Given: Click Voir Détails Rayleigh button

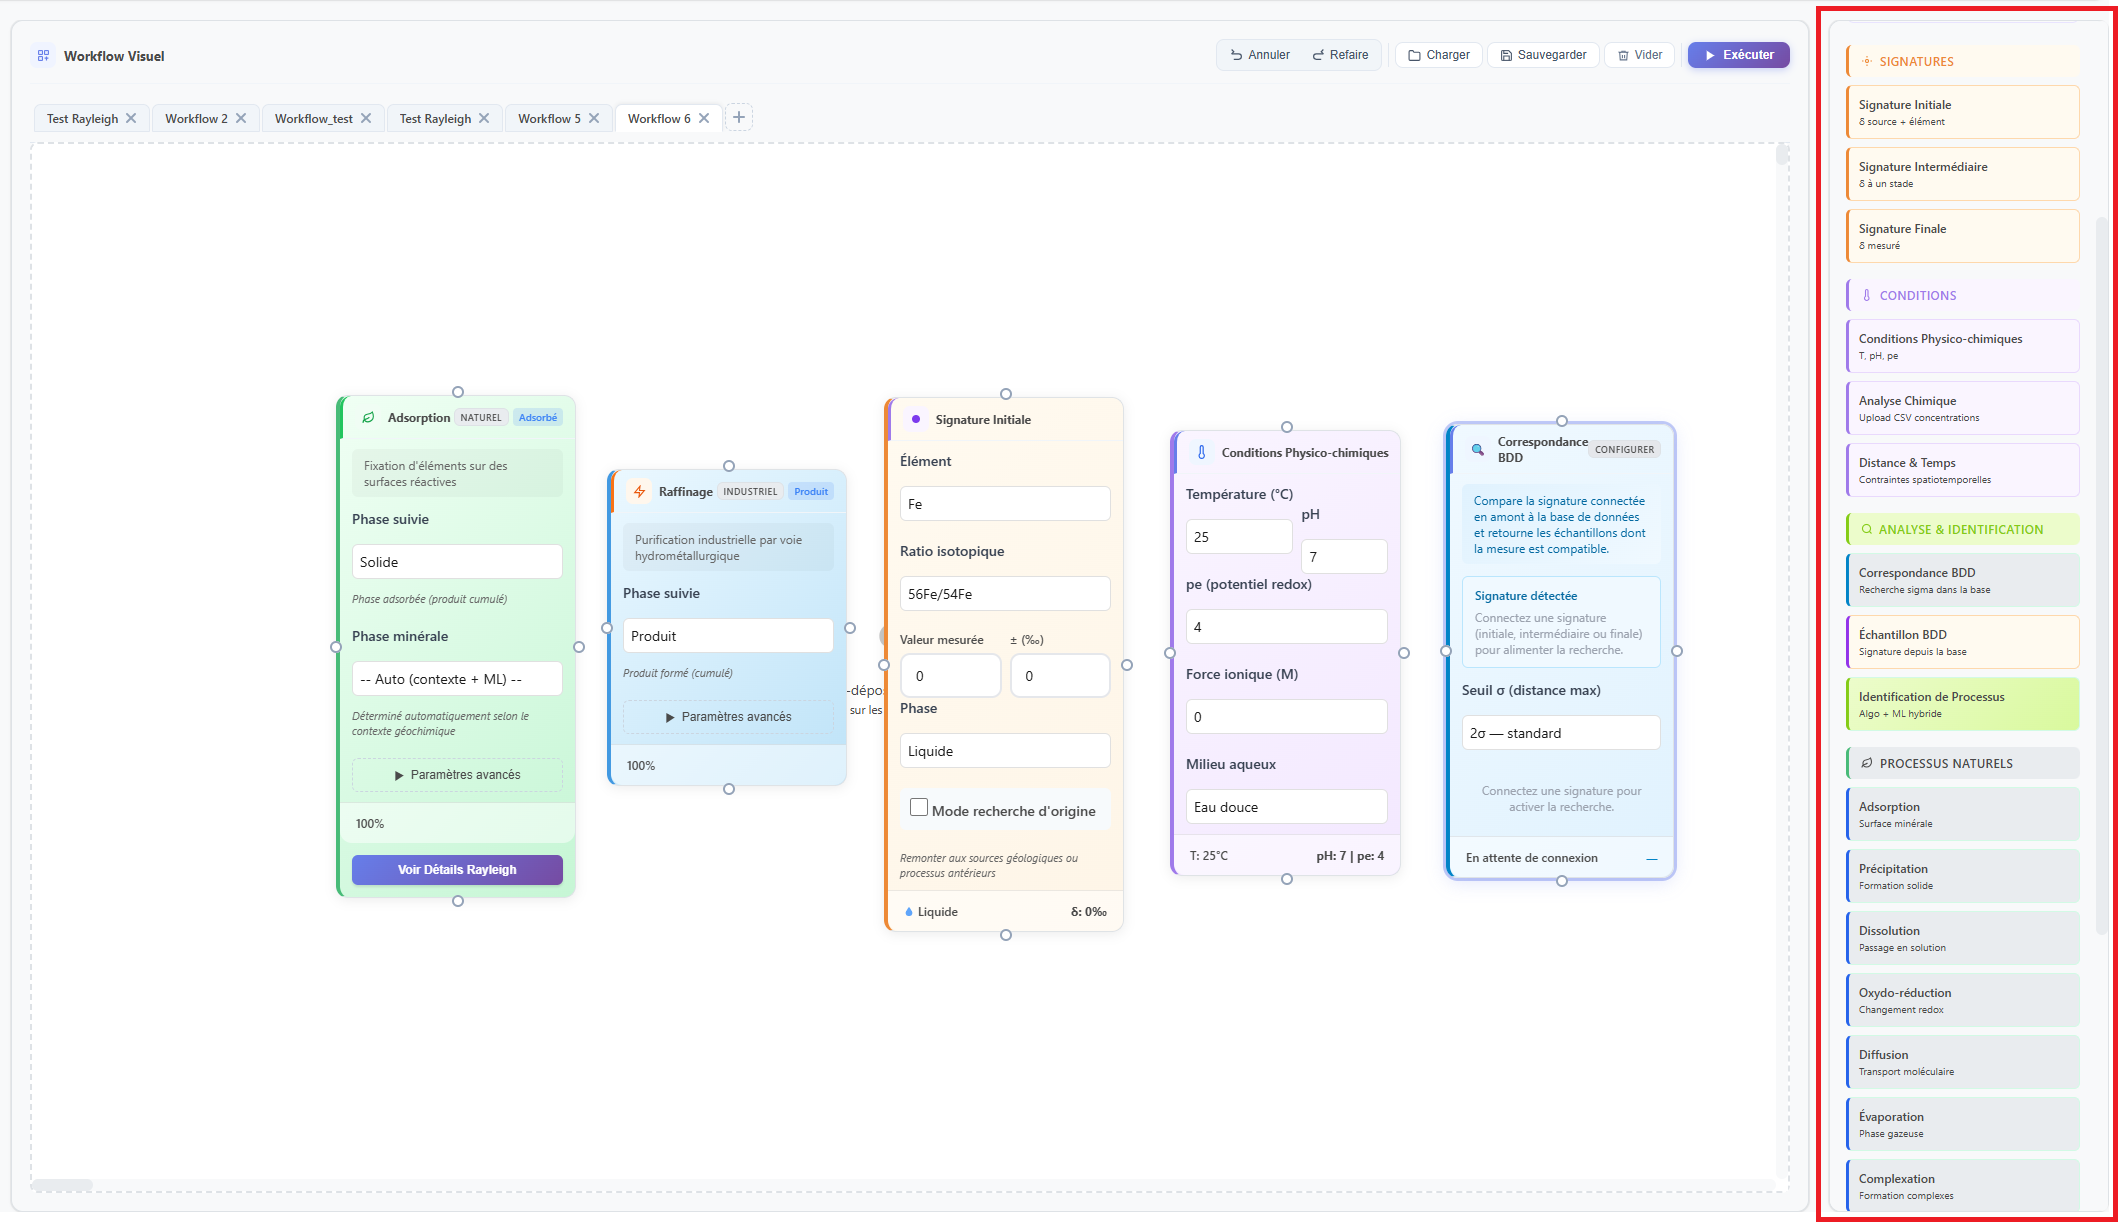Looking at the screenshot, I should [457, 870].
